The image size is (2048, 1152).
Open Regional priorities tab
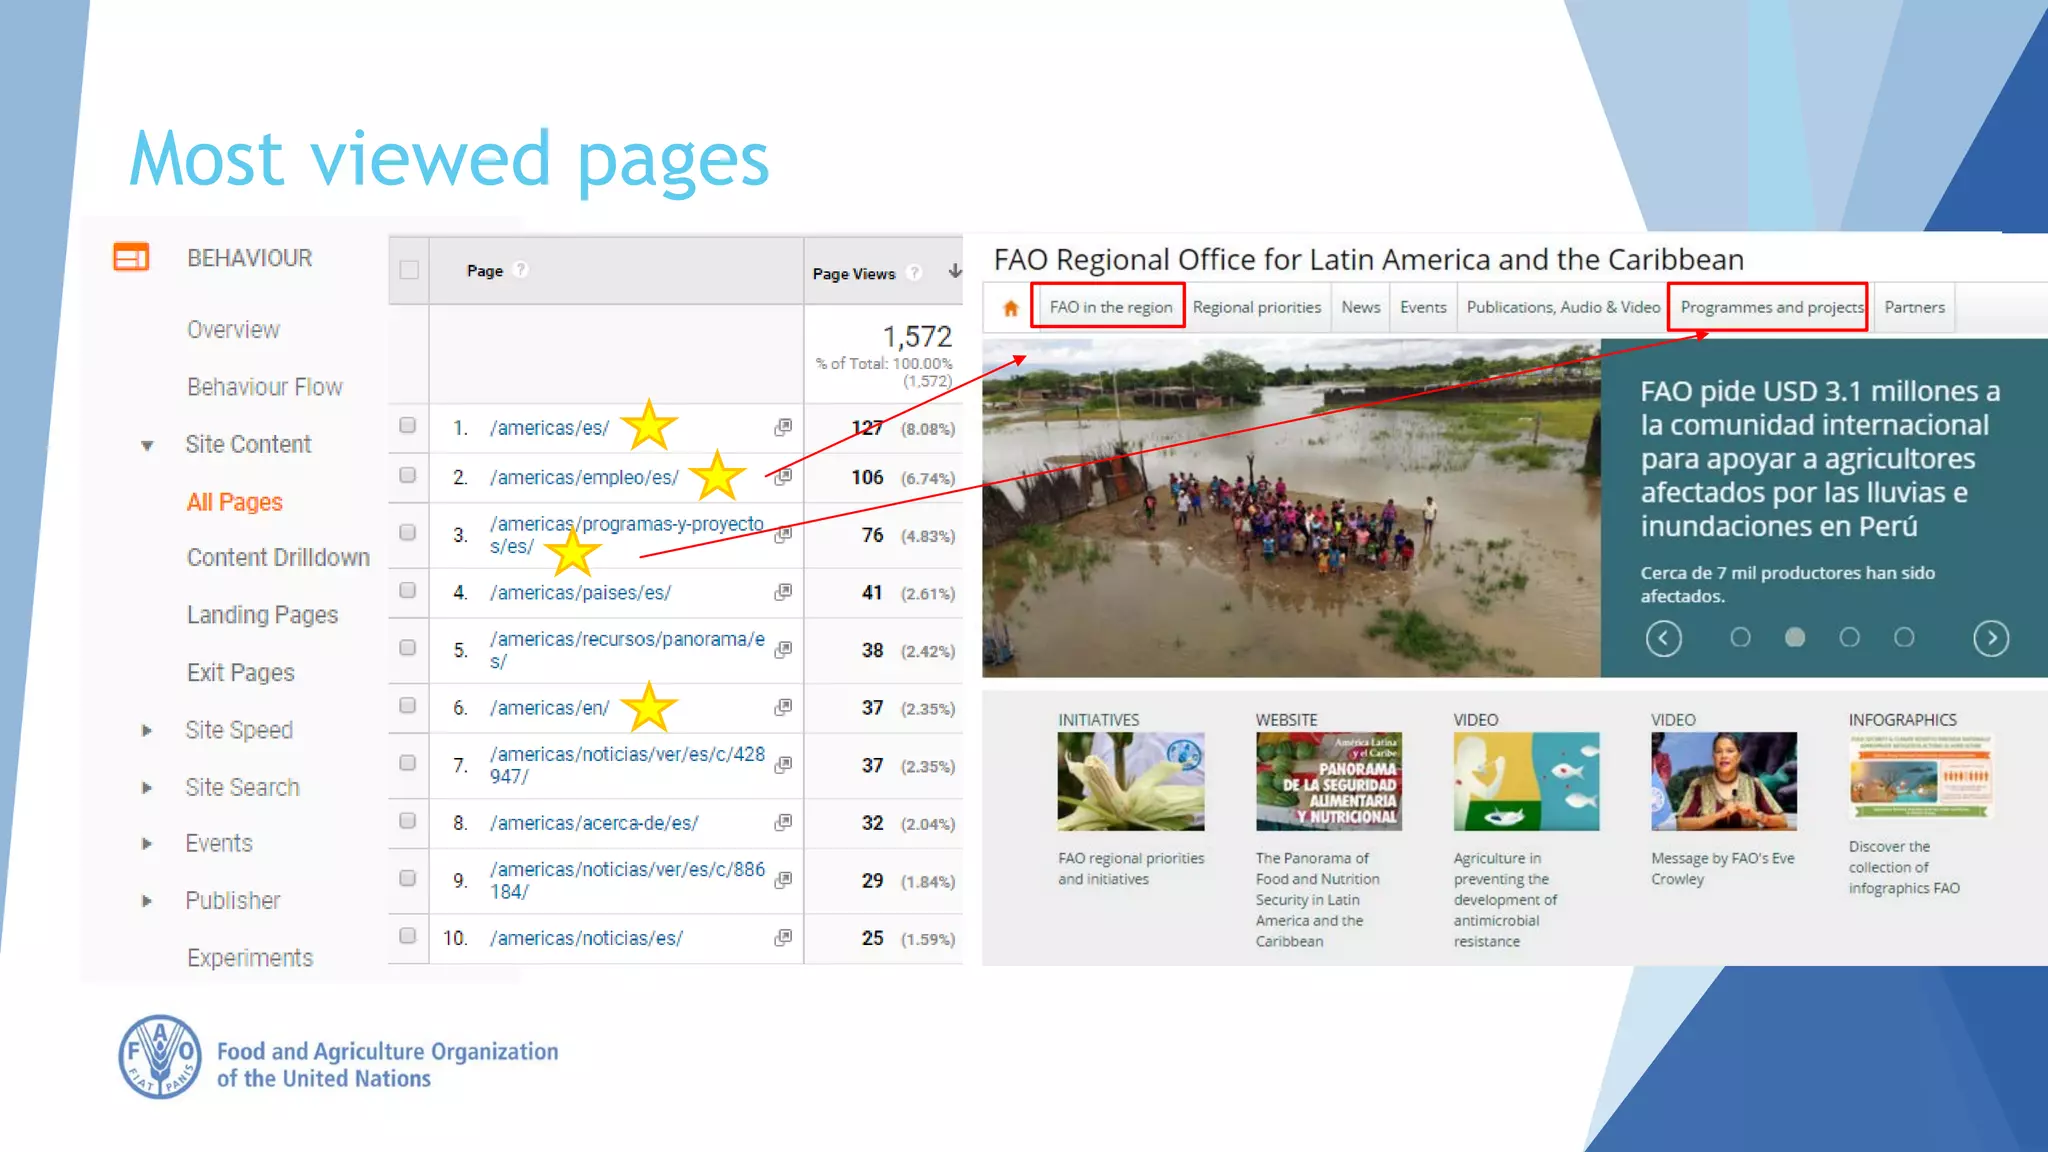[1257, 308]
